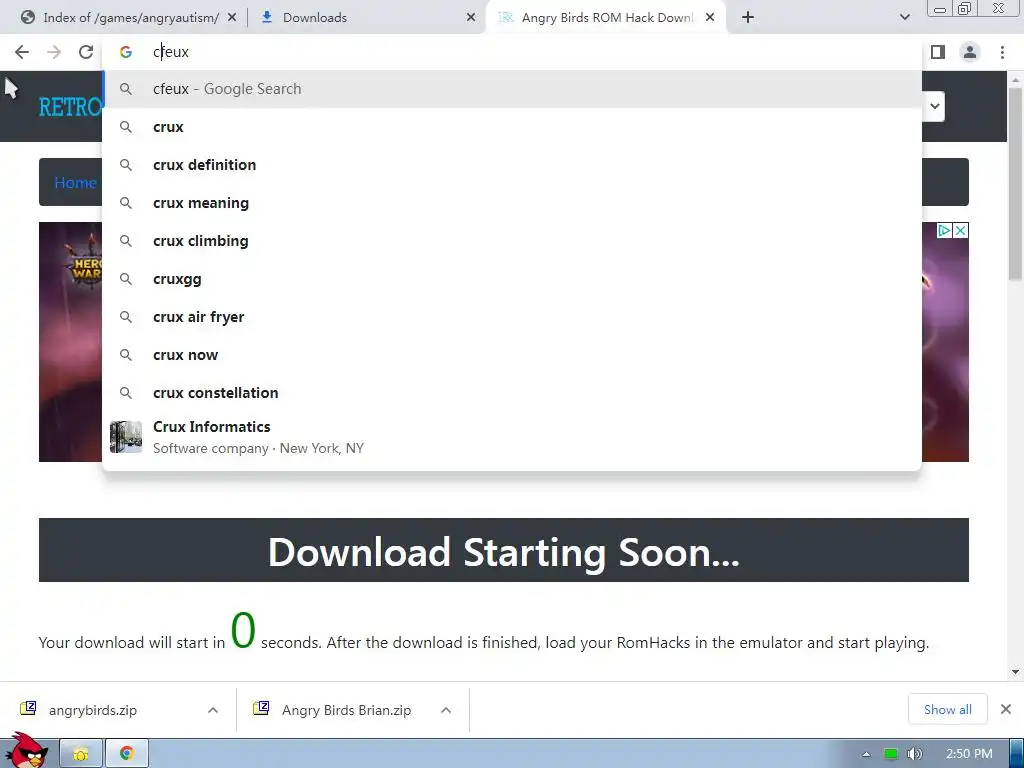1024x768 pixels.
Task: Select the Angry Birds ROM Hack tab
Action: pyautogui.click(x=606, y=18)
